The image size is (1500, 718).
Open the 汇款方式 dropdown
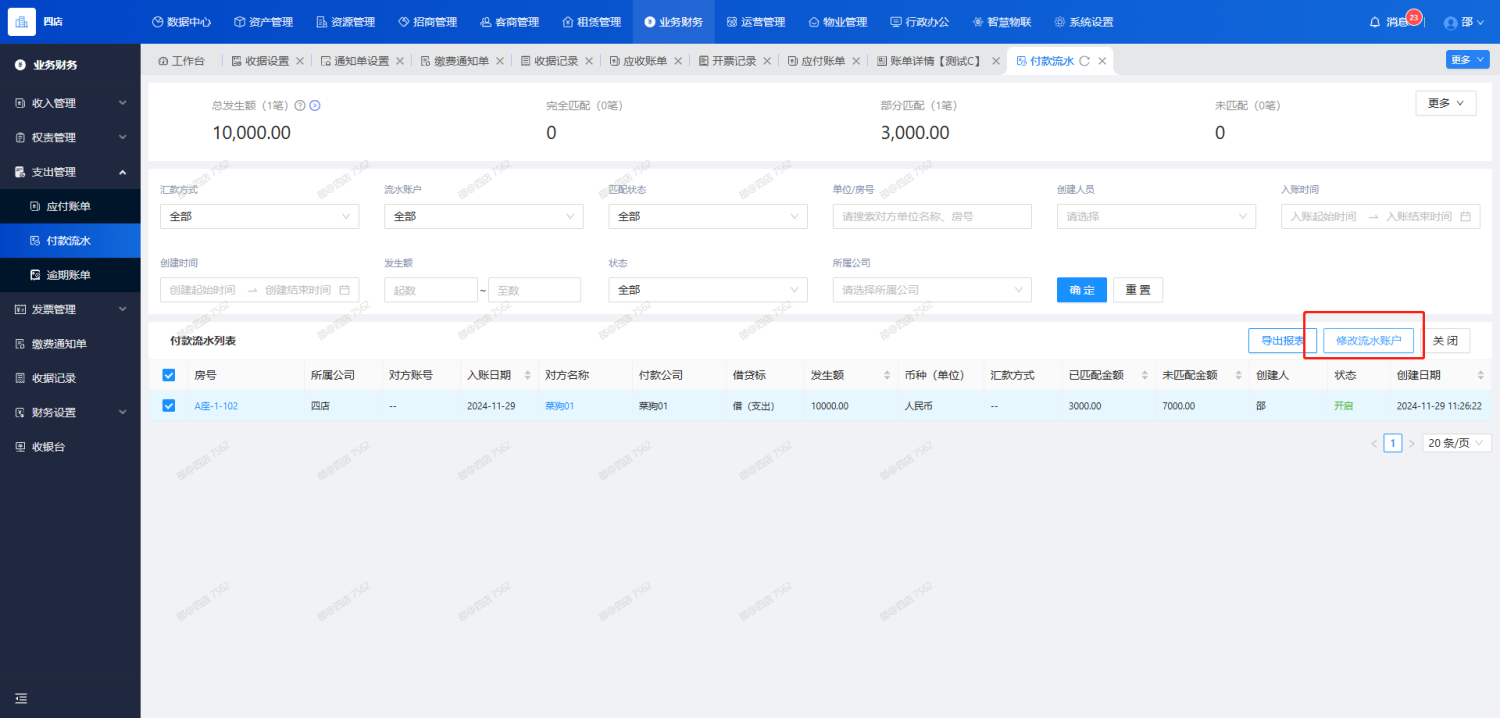259,216
